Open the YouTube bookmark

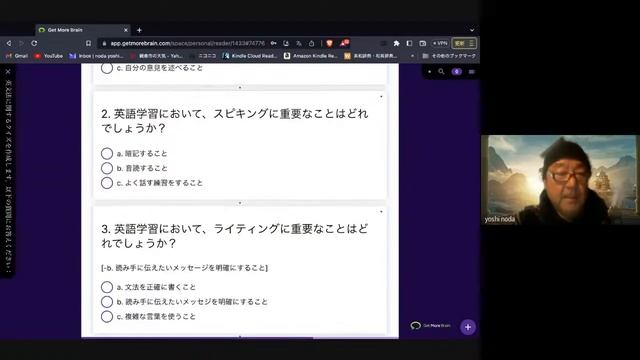(x=49, y=56)
